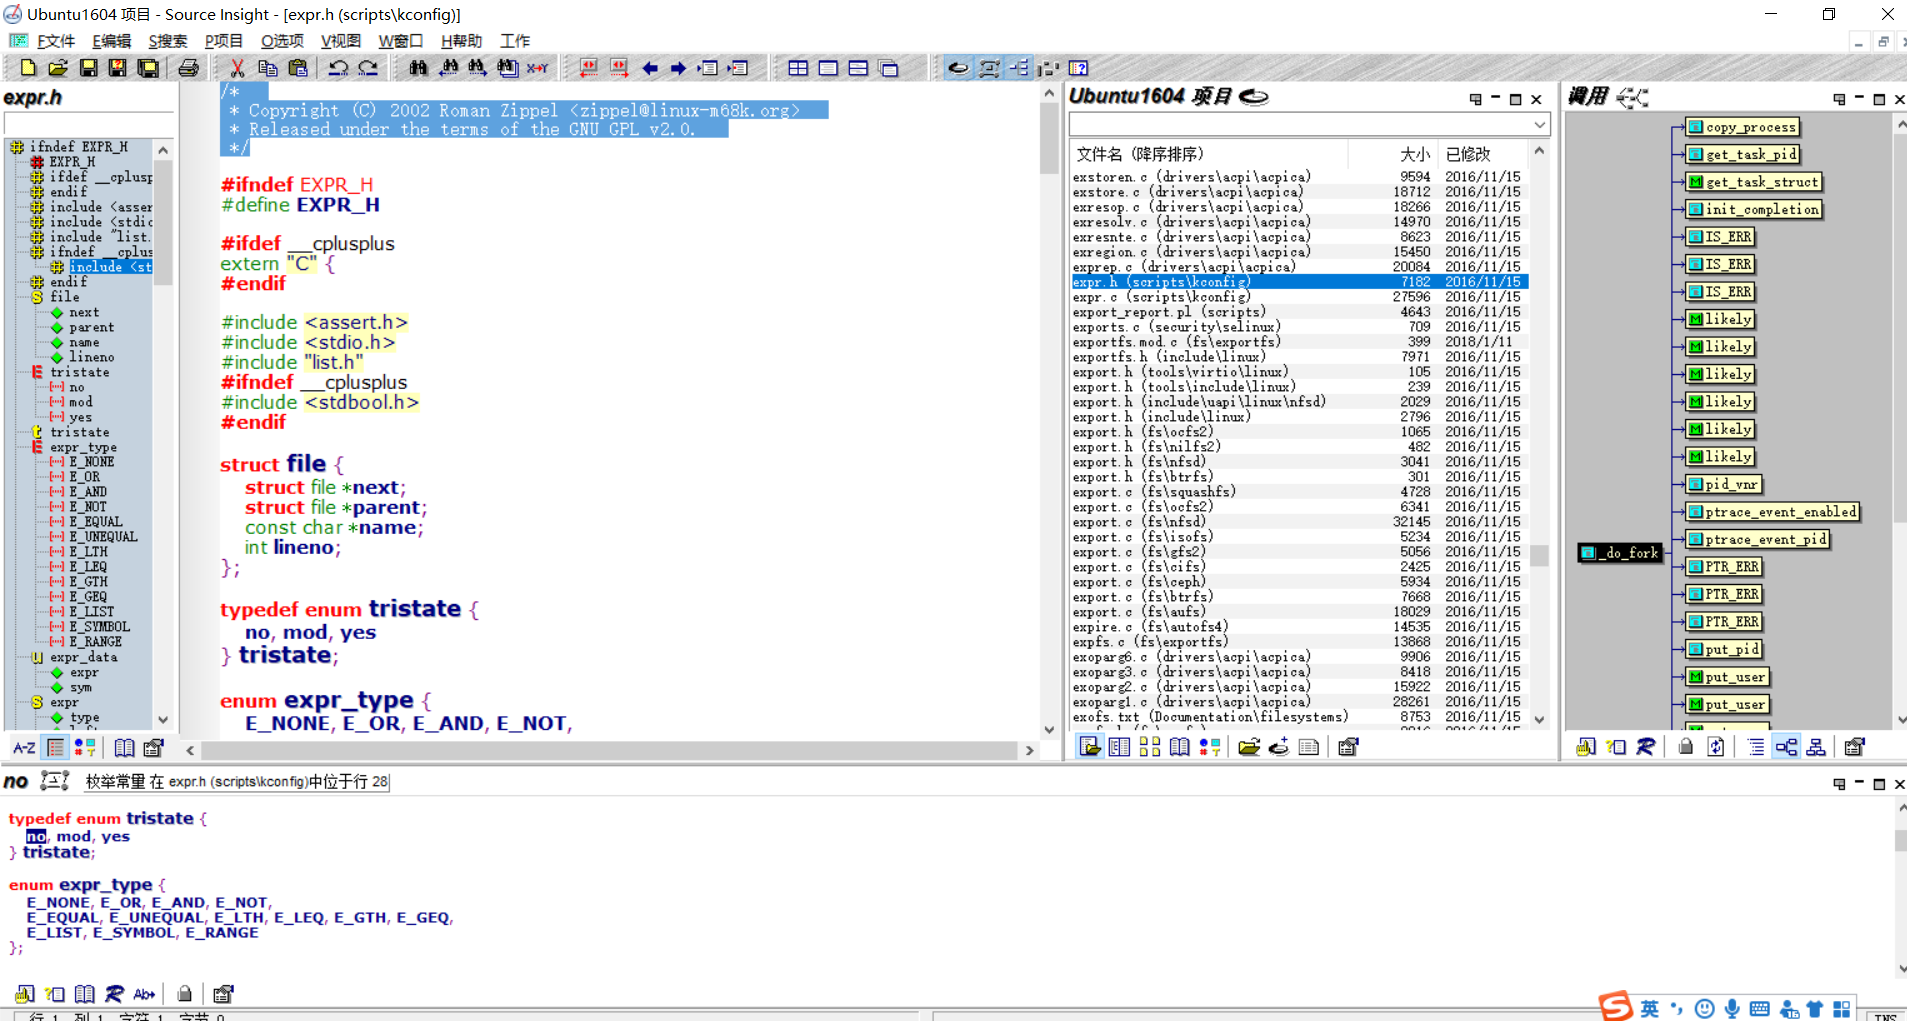Toggle horizontal layout in relation window

tap(1787, 747)
